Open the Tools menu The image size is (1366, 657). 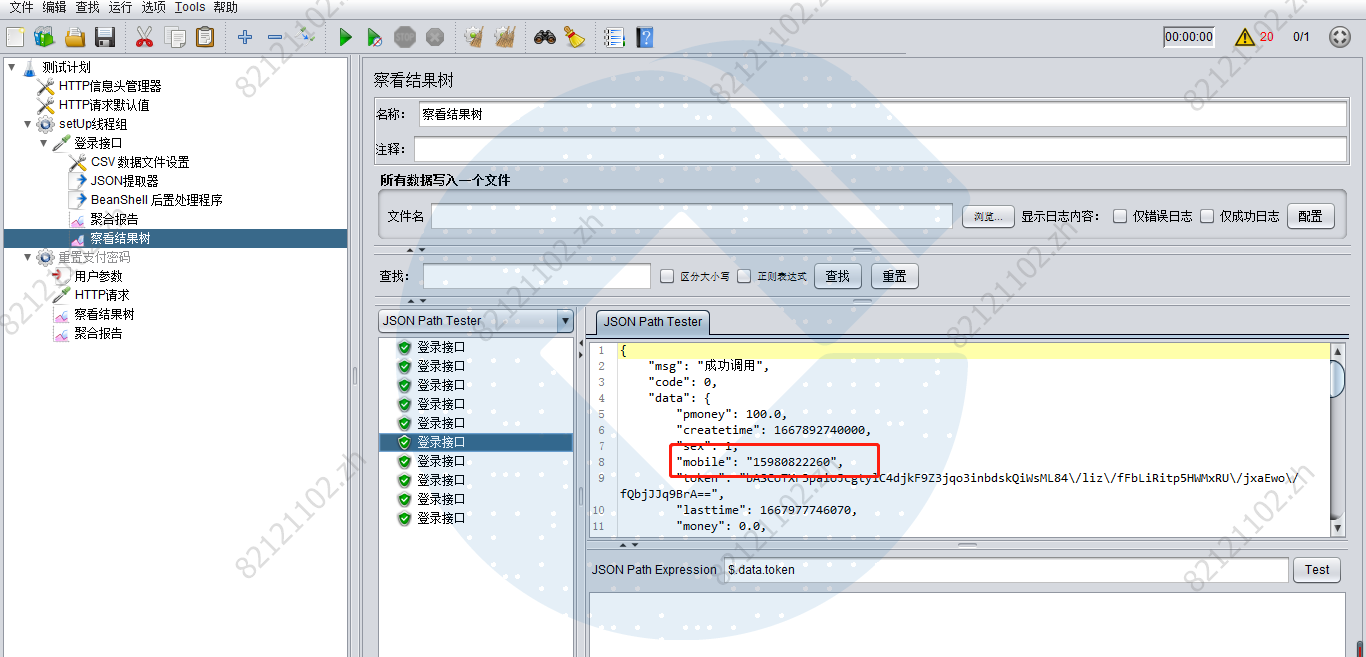coord(189,7)
